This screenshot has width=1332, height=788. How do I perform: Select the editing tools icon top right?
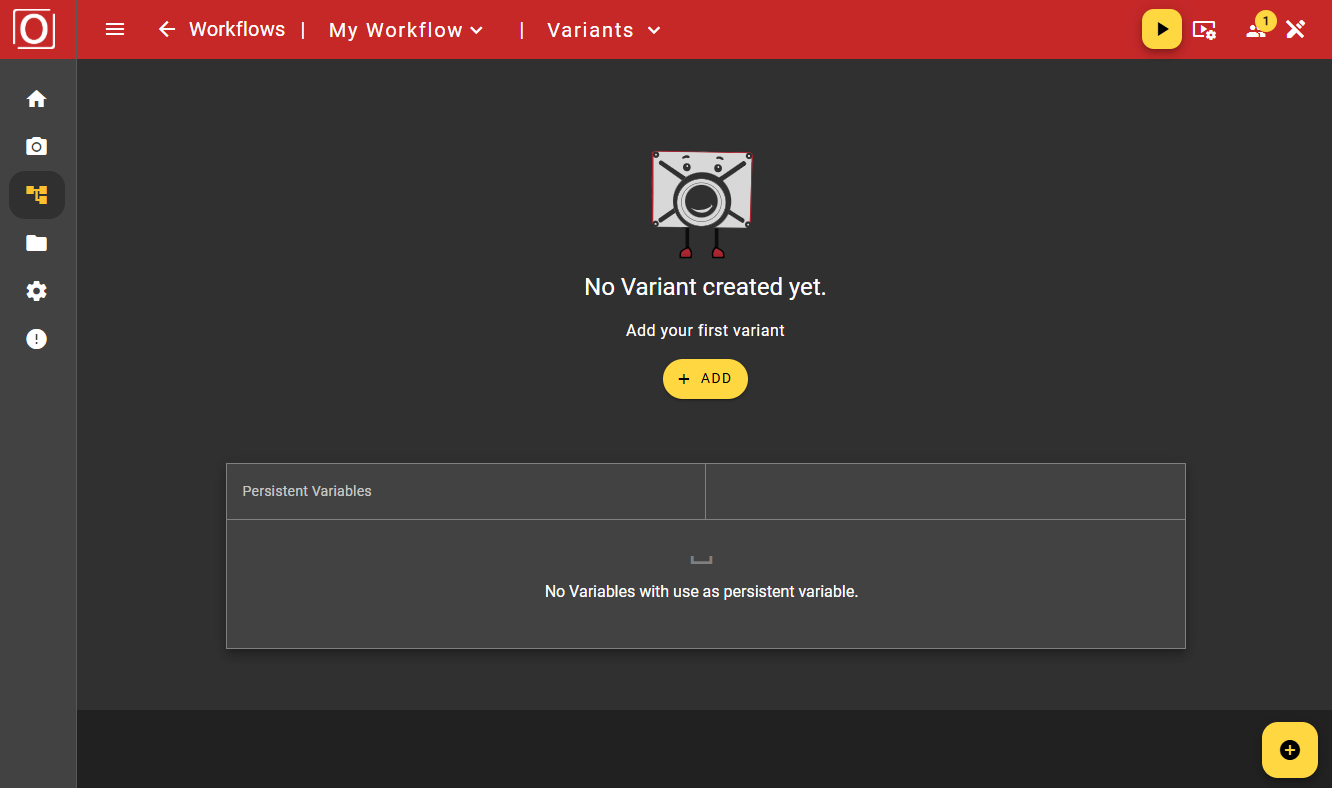pyautogui.click(x=1296, y=29)
